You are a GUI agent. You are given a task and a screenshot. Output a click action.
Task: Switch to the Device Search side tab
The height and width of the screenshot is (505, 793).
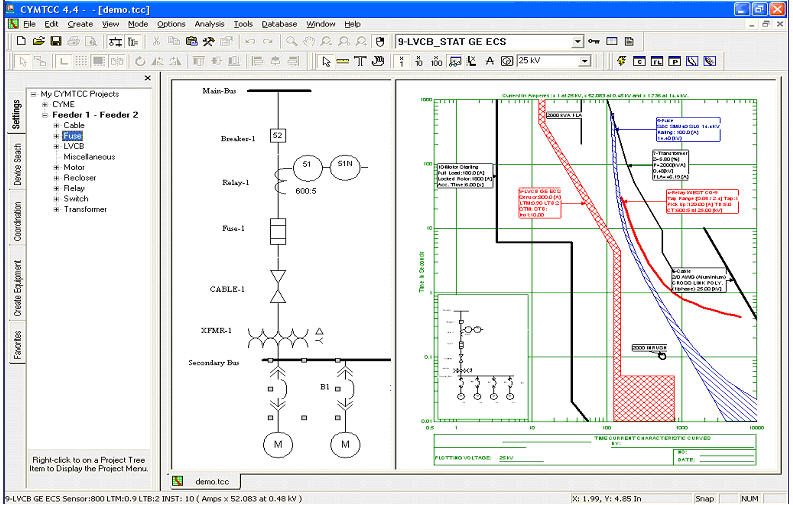coord(18,164)
